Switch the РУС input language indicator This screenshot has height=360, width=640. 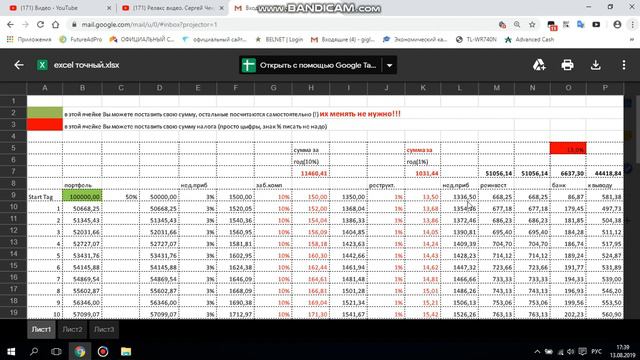(596, 351)
